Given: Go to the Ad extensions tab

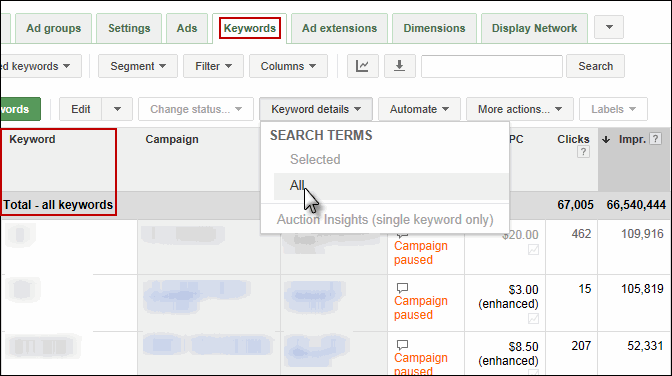Looking at the screenshot, I should pyautogui.click(x=339, y=28).
